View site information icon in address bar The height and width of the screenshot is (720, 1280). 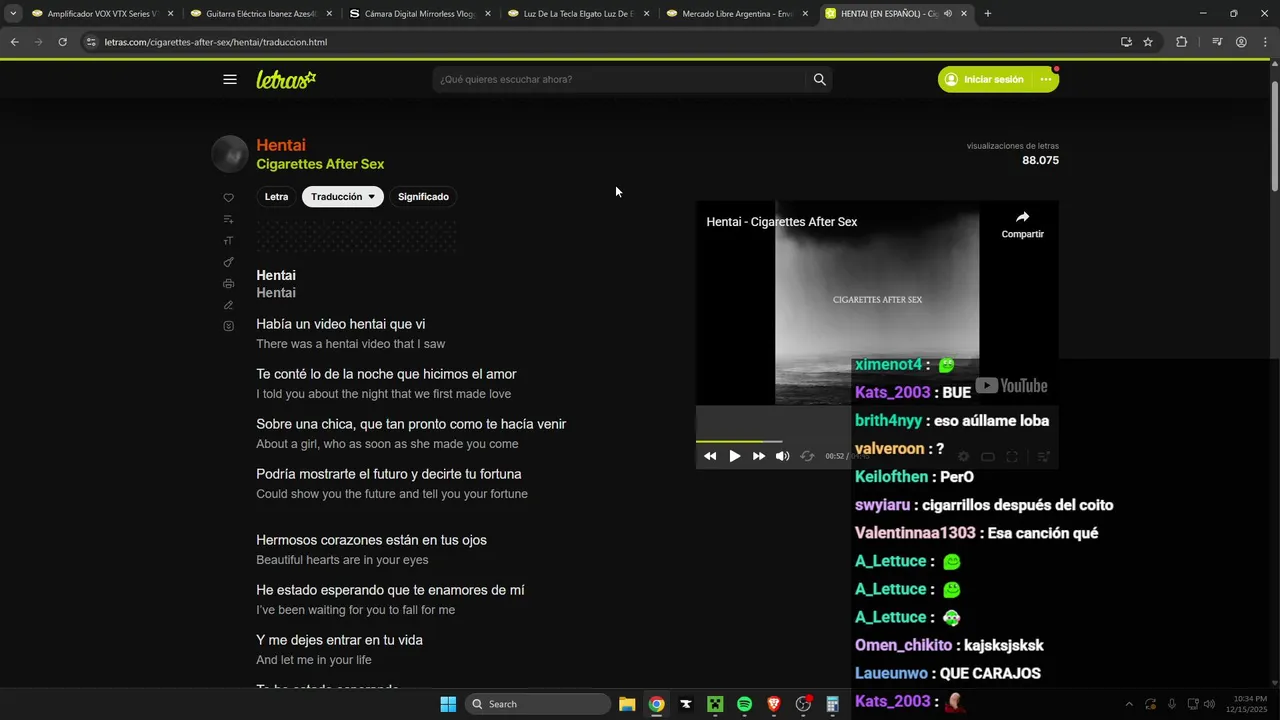(x=91, y=42)
